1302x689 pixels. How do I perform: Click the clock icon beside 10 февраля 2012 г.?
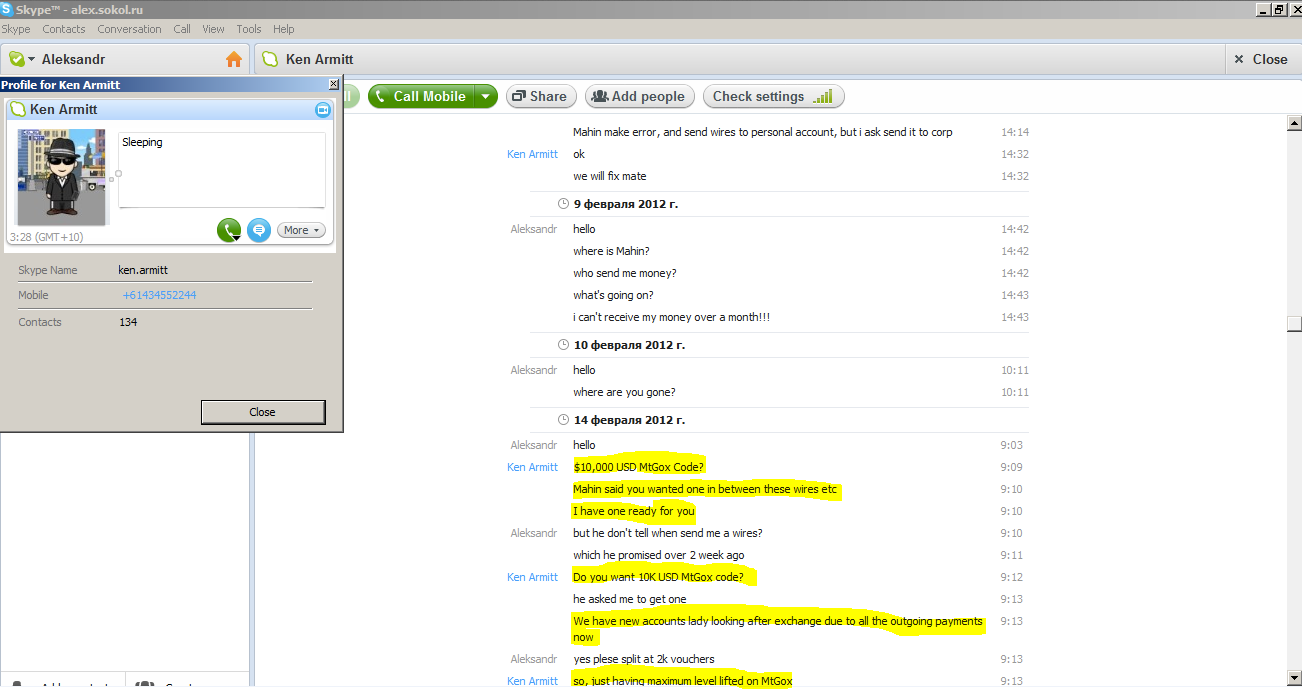point(563,345)
